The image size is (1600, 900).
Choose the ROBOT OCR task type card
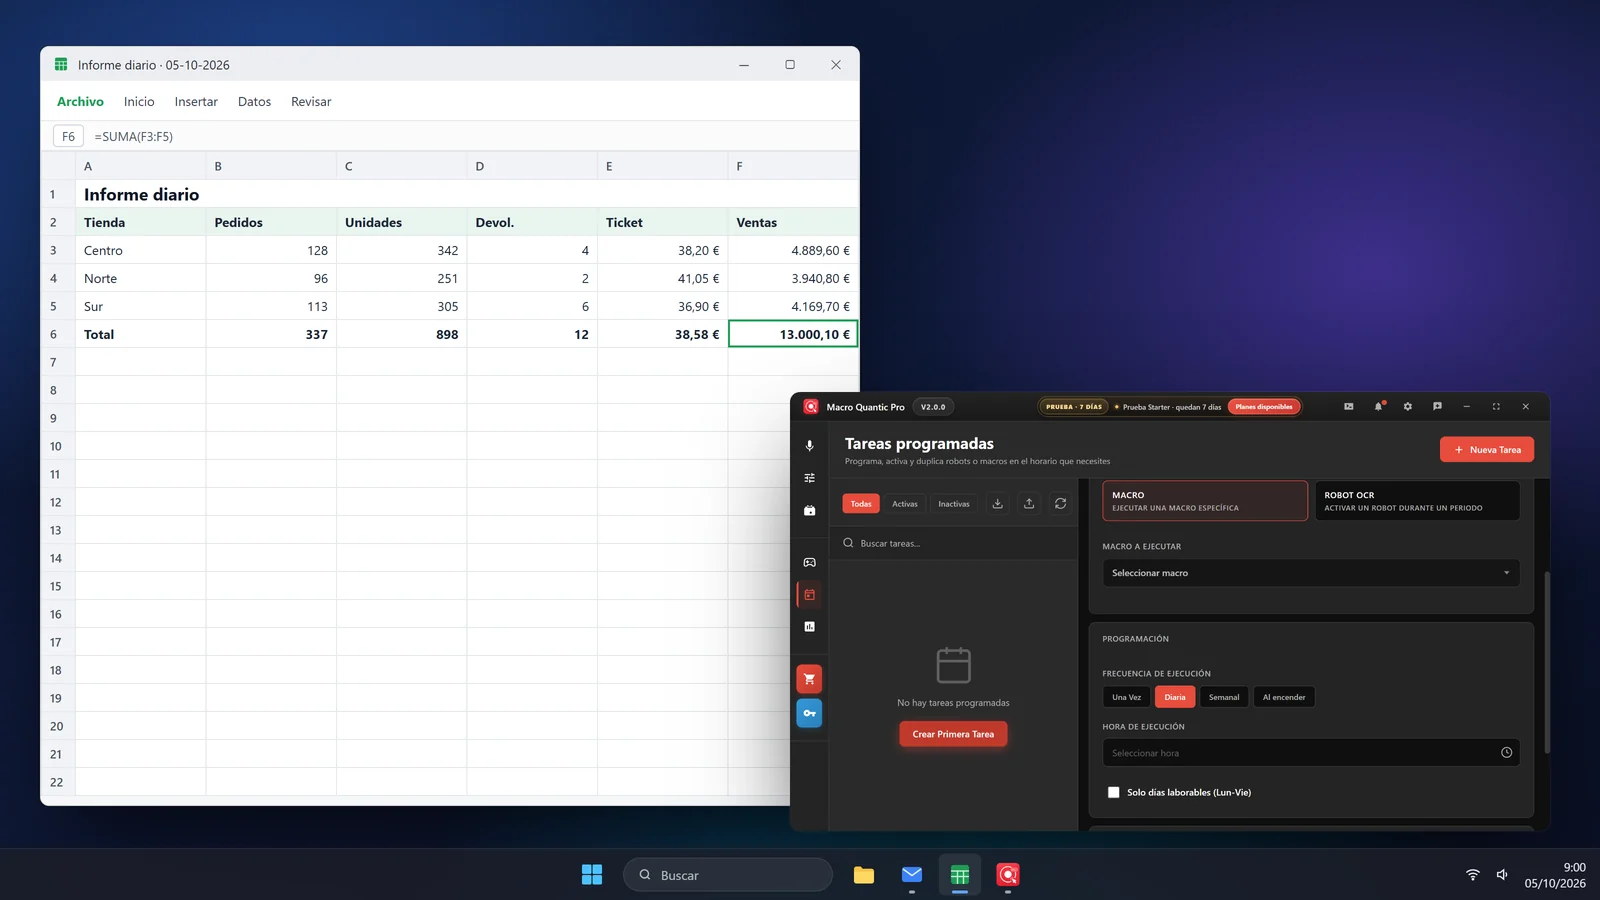pyautogui.click(x=1417, y=501)
